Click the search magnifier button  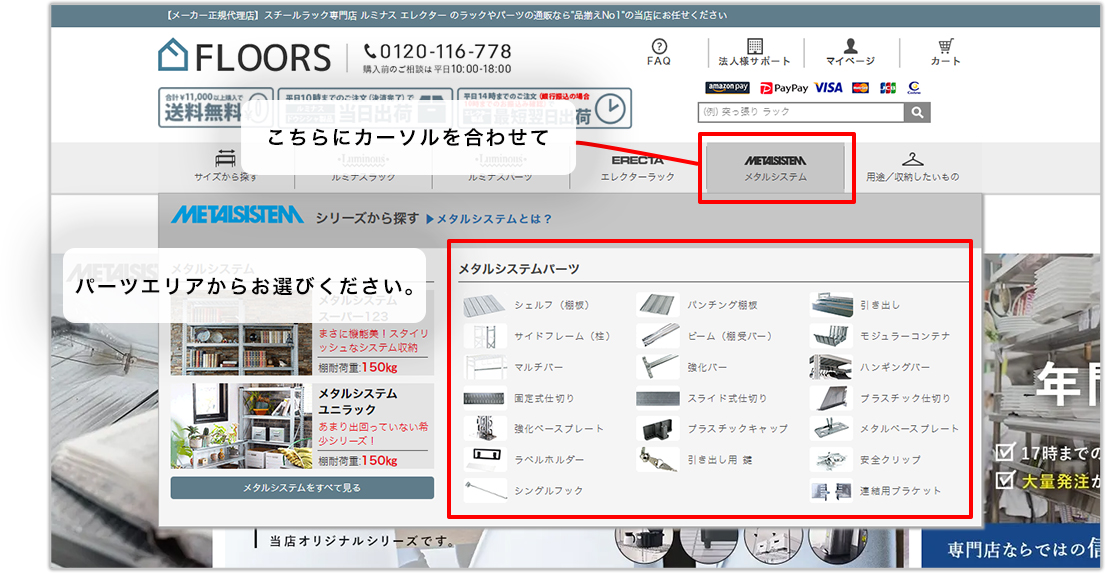pyautogui.click(x=917, y=112)
